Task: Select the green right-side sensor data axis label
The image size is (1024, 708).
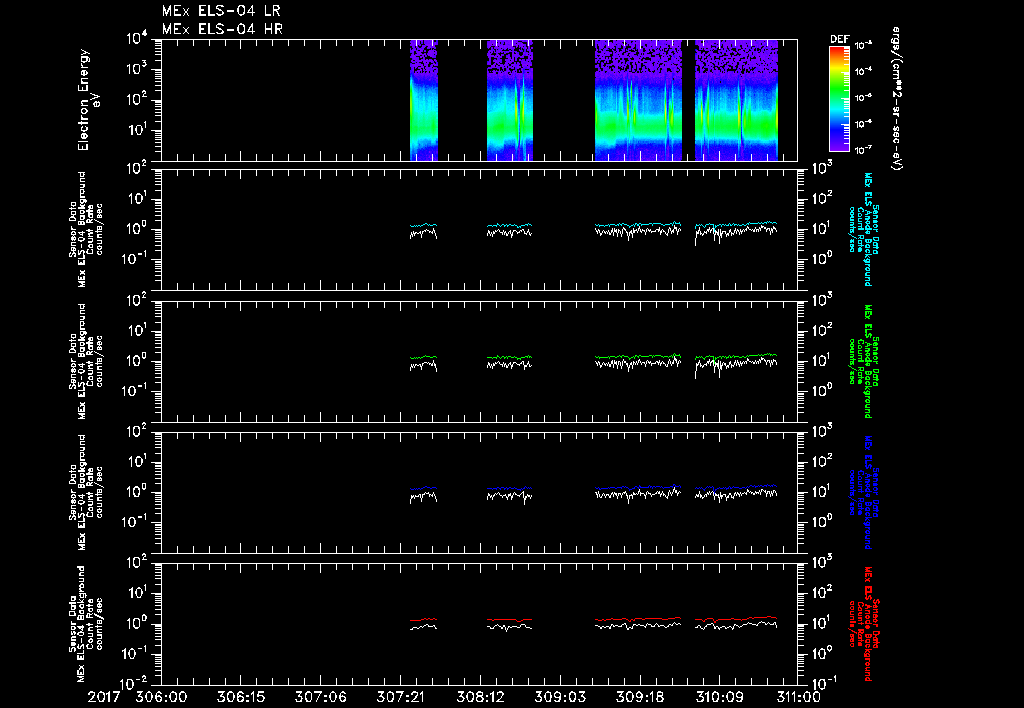Action: [863, 361]
